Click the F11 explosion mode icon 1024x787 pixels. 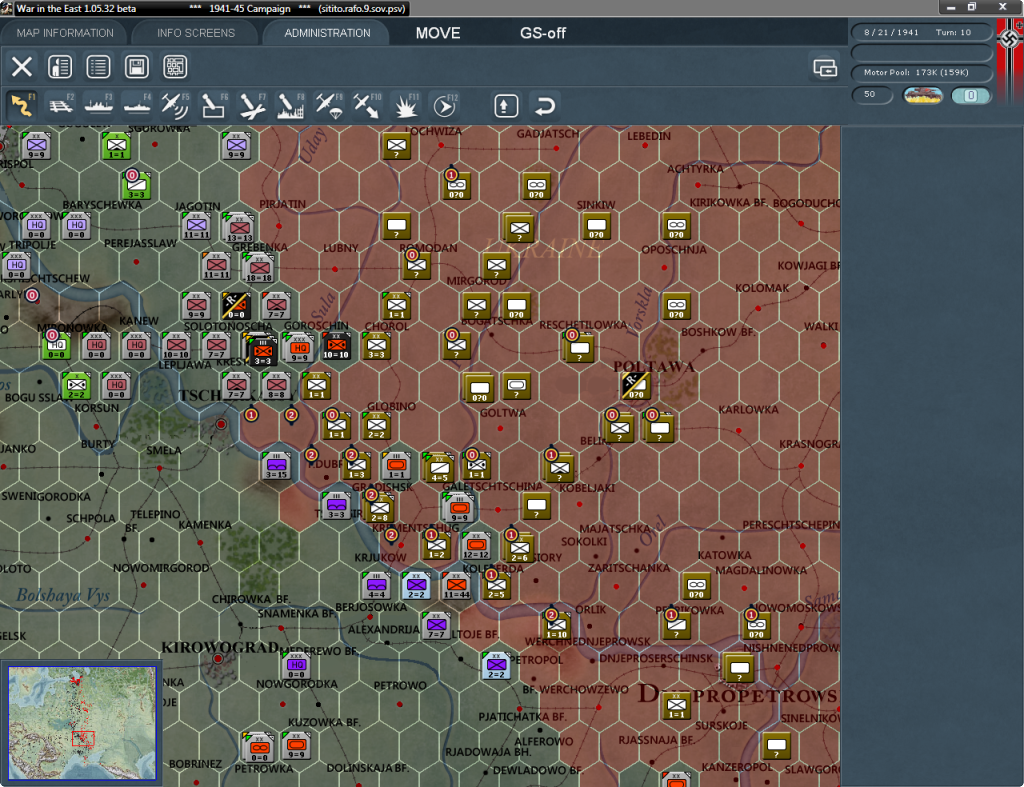point(406,105)
